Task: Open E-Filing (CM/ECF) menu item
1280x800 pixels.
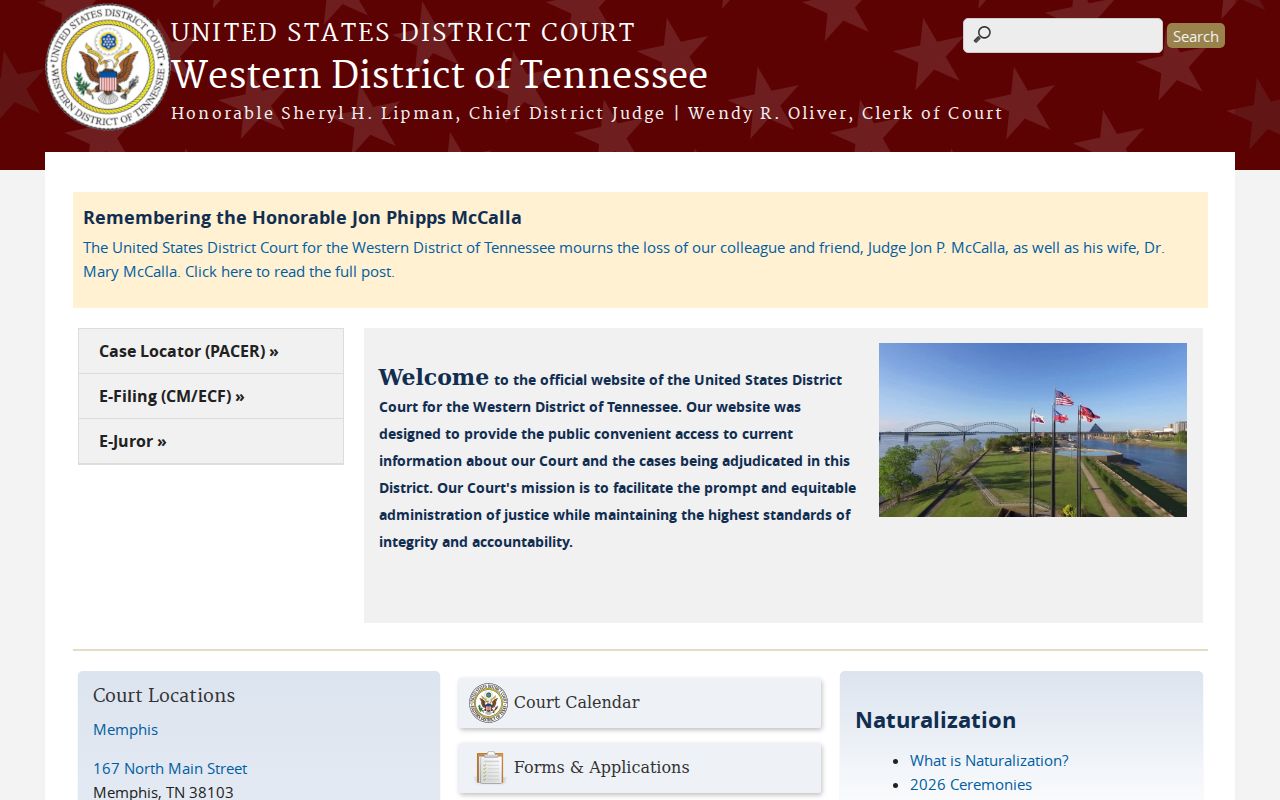Action: pyautogui.click(x=211, y=396)
